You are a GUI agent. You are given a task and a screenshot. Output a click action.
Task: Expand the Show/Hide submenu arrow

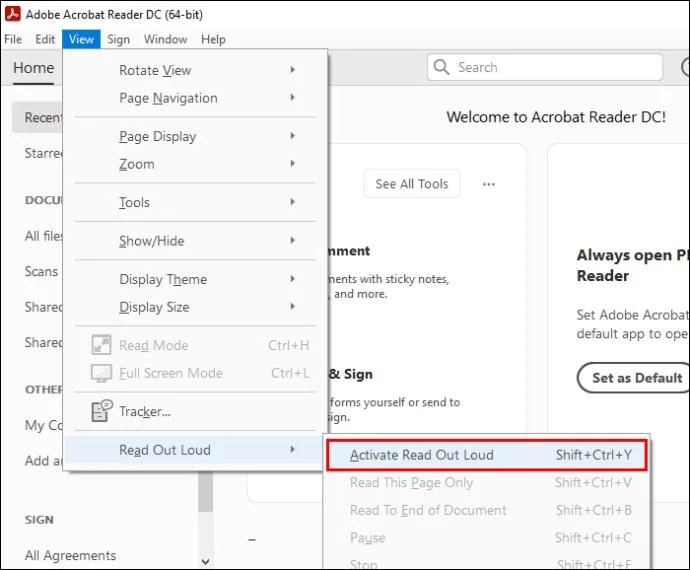point(293,240)
